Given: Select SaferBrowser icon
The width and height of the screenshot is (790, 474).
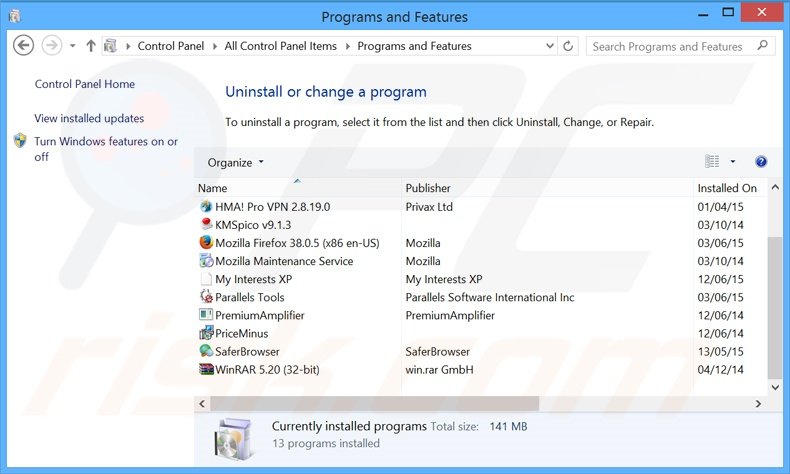Looking at the screenshot, I should click(206, 351).
